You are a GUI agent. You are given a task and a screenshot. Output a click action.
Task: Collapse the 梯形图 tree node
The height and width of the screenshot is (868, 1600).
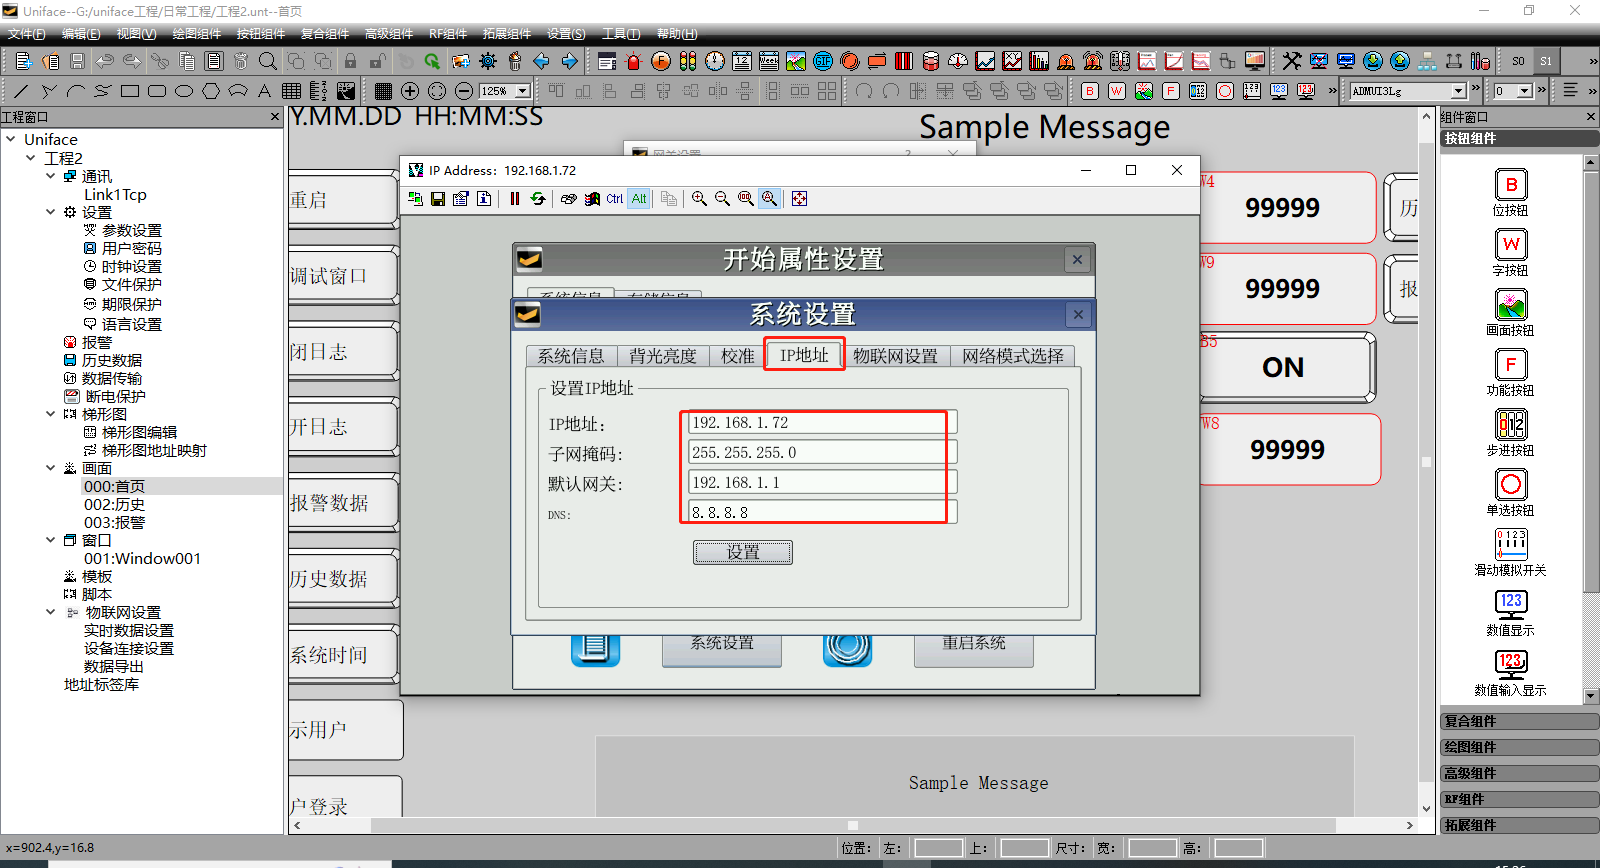51,414
